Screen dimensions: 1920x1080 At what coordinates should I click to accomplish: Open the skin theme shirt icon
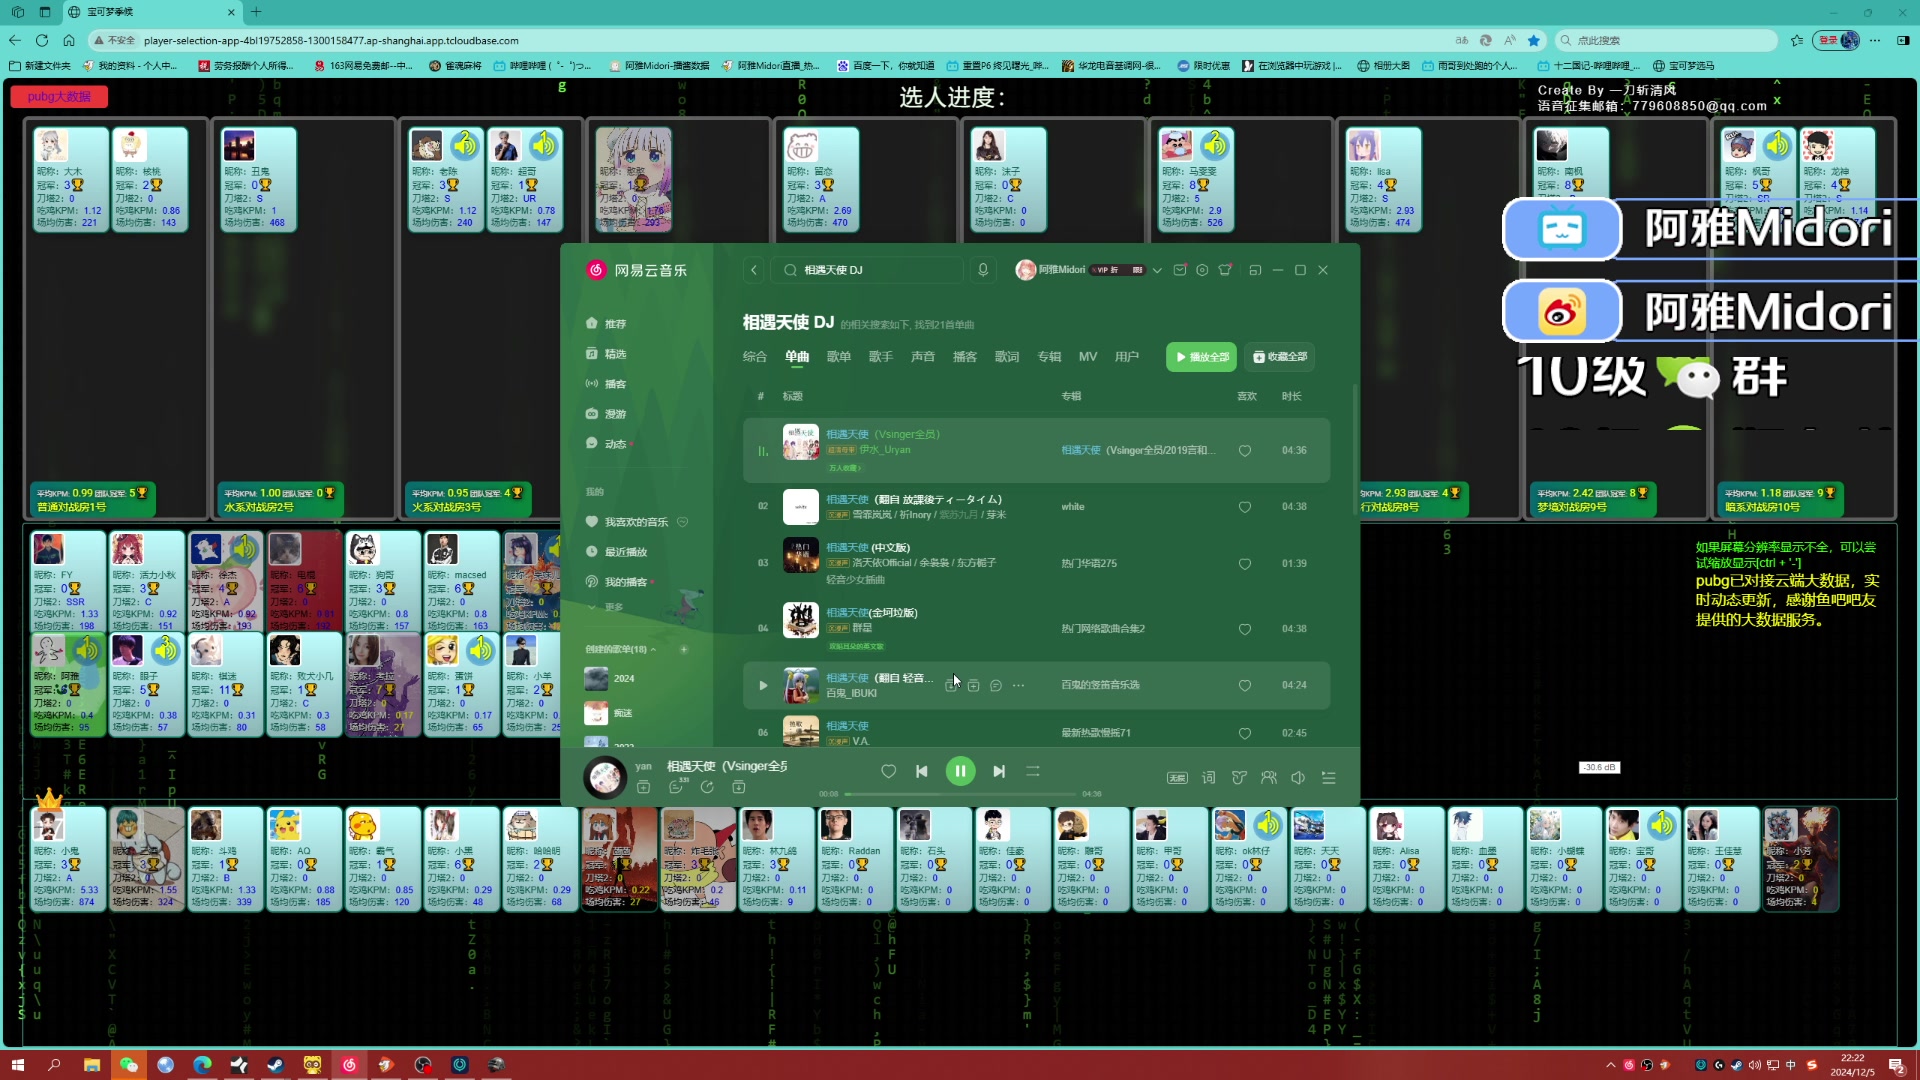(x=1225, y=270)
